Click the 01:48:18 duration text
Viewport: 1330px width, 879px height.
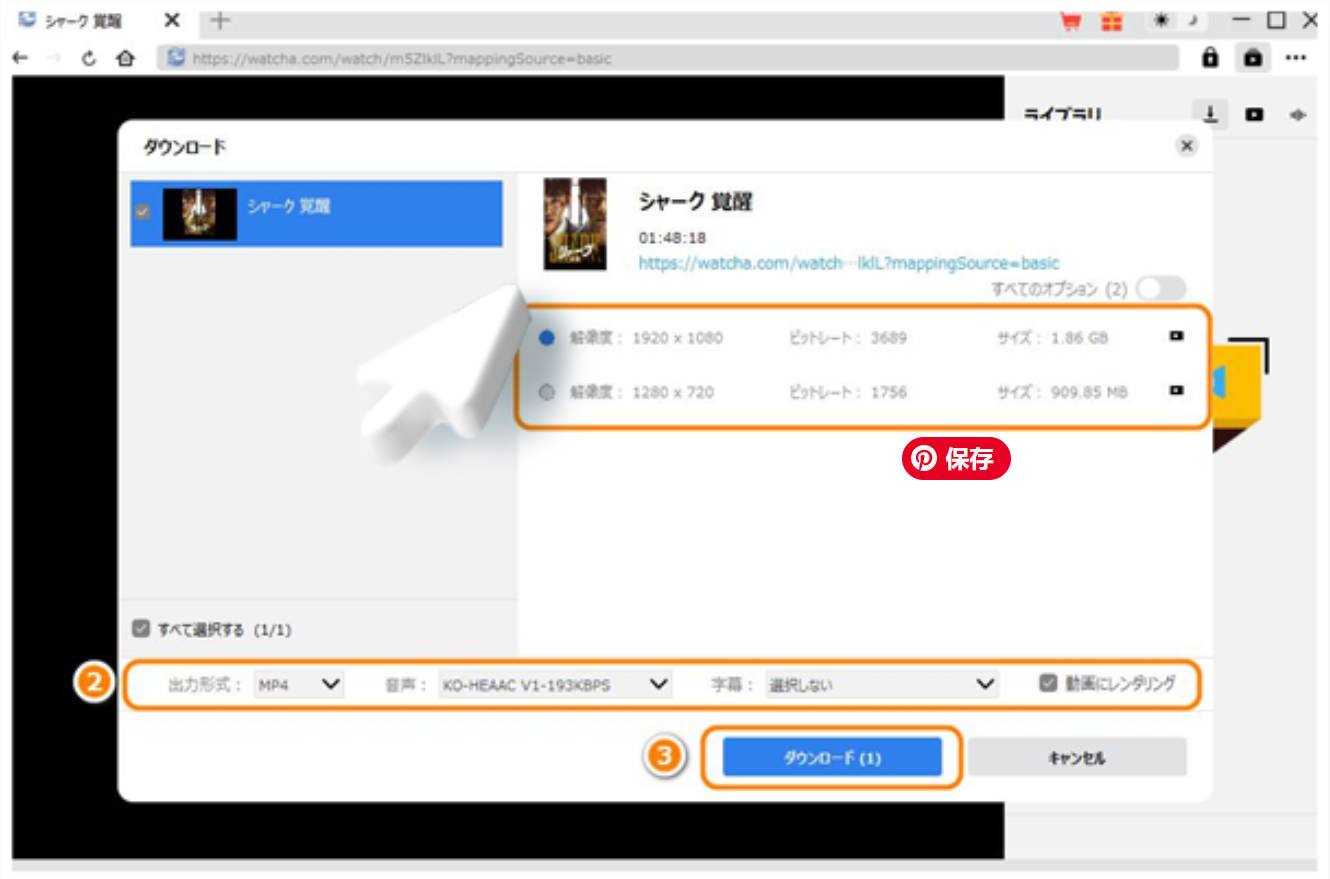point(672,238)
